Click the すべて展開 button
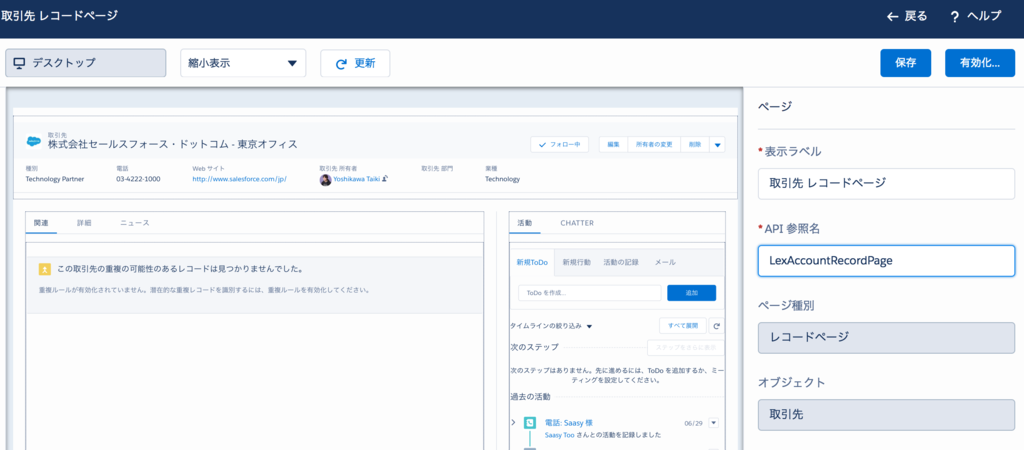Viewport: 1024px width, 450px height. click(683, 325)
